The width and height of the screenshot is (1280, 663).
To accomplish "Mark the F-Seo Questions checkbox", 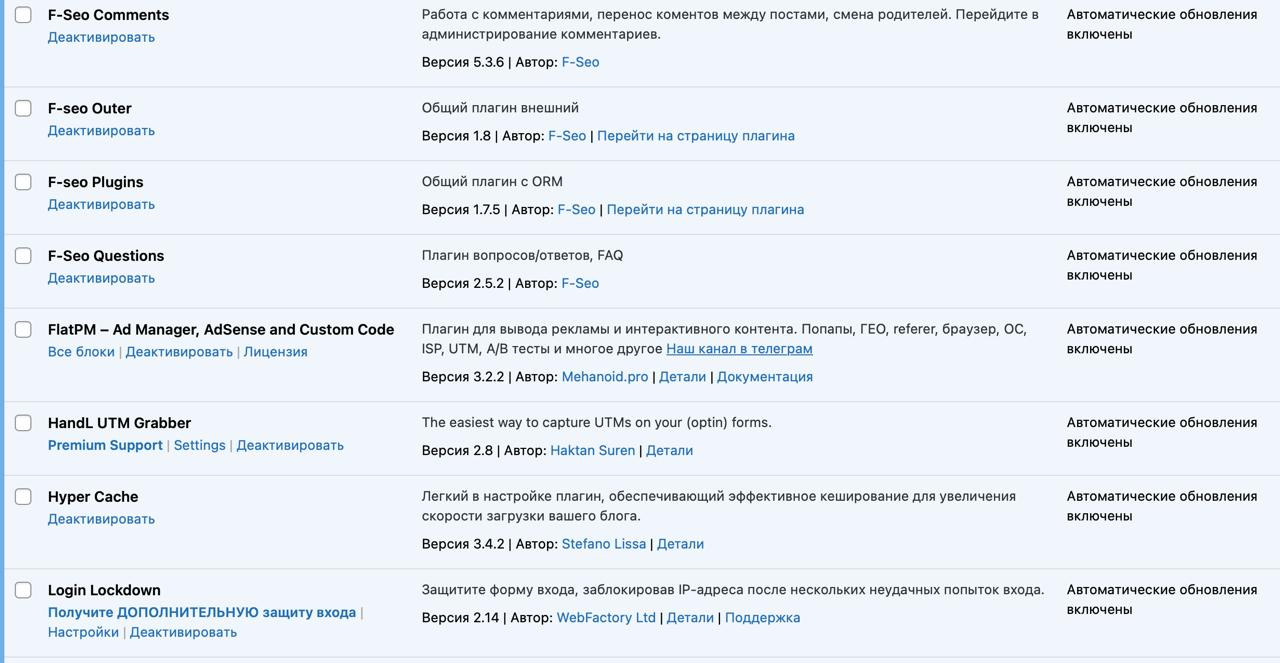I will click(23, 256).
